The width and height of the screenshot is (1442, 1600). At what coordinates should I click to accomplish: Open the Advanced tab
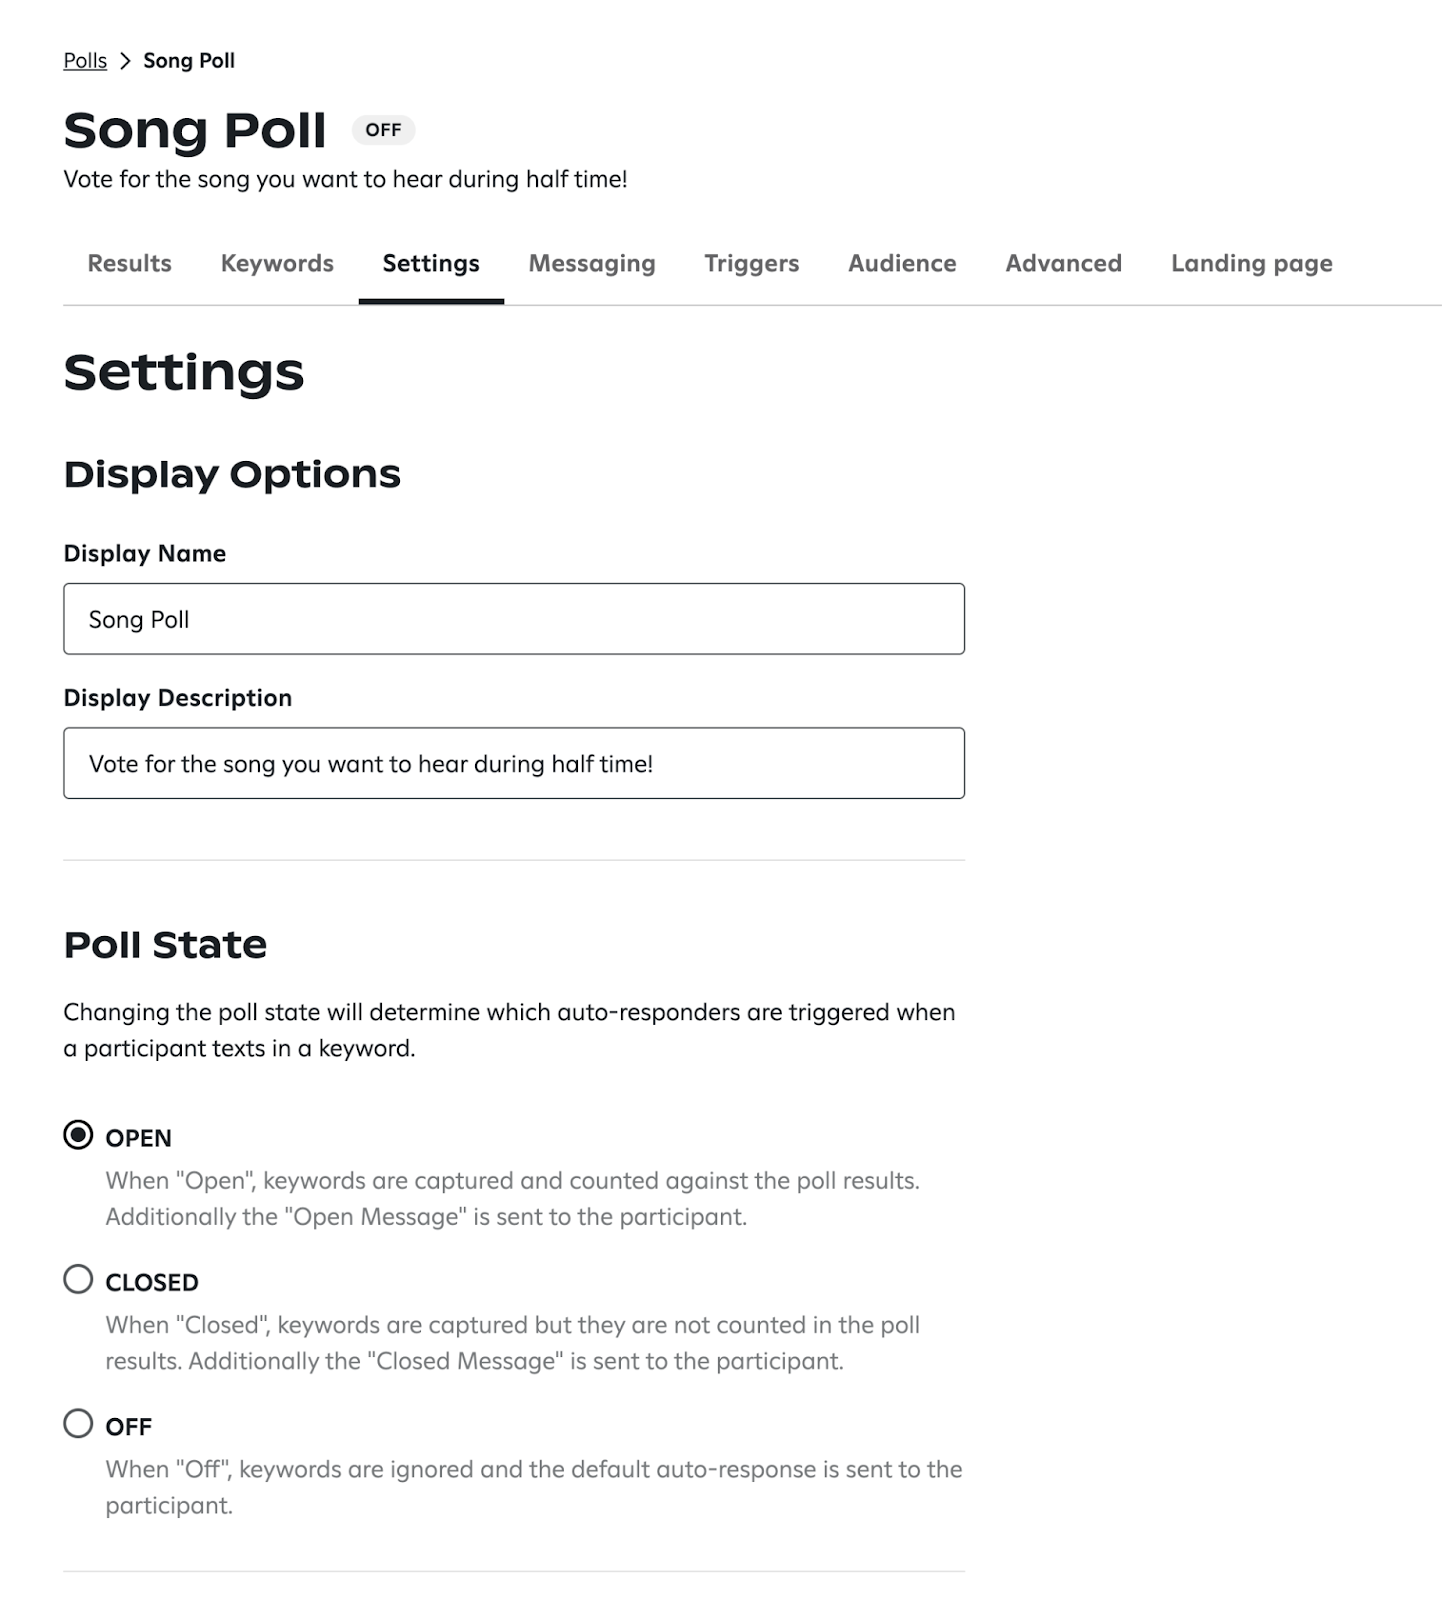pos(1063,263)
